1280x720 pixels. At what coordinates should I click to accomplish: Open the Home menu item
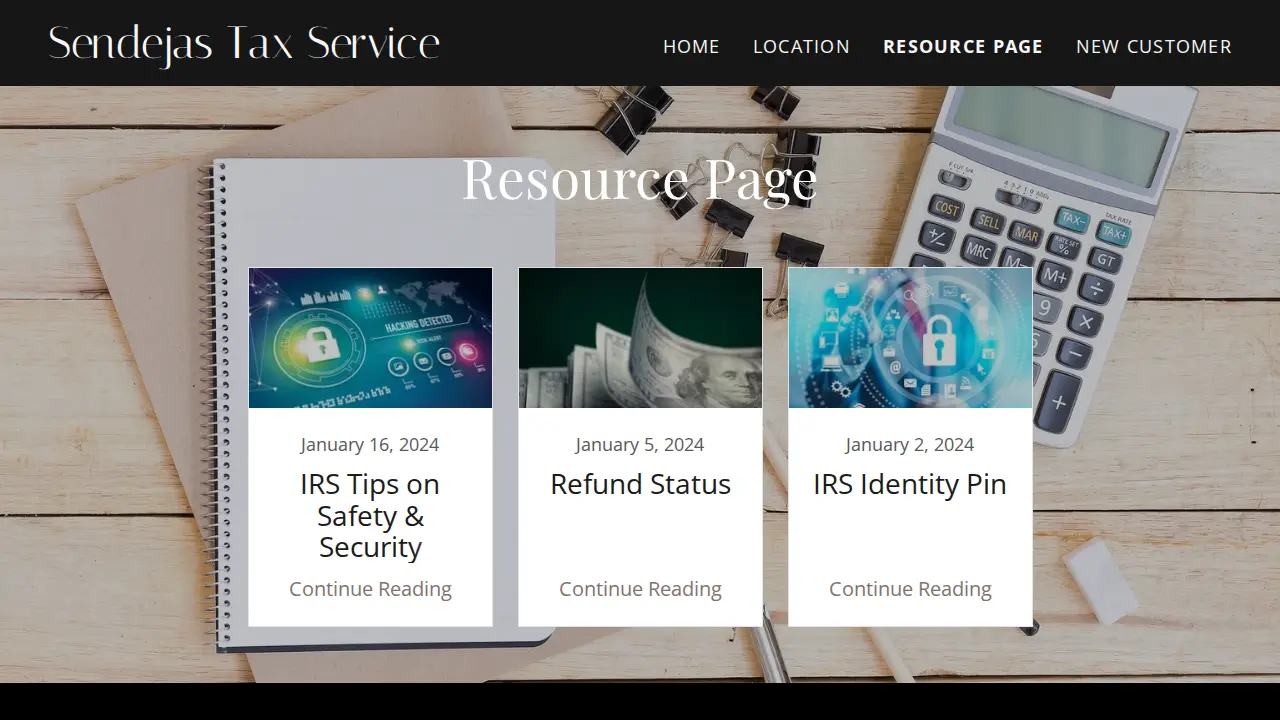coord(691,47)
